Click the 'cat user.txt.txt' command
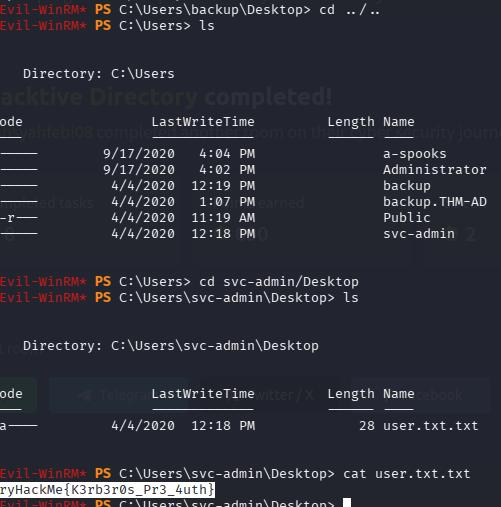The image size is (501, 507). 407,474
